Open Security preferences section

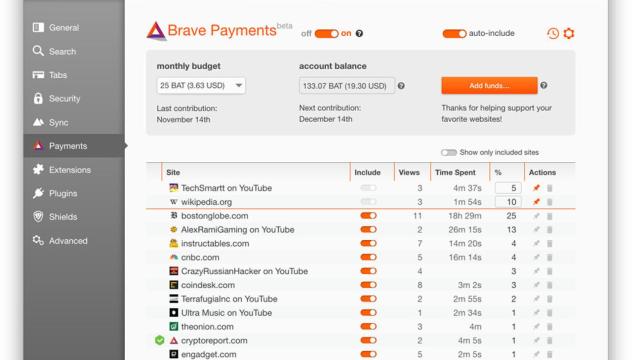(74, 98)
